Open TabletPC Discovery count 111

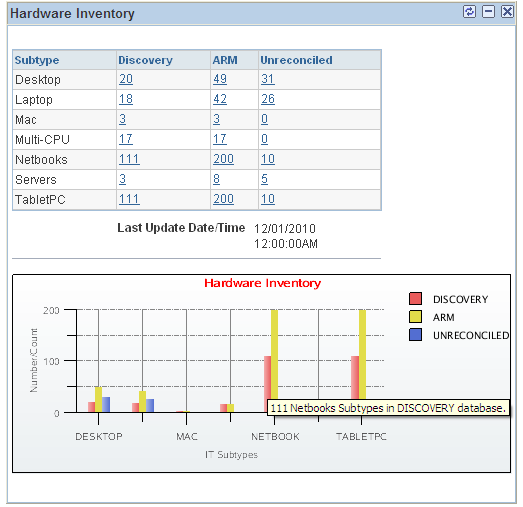[129, 199]
